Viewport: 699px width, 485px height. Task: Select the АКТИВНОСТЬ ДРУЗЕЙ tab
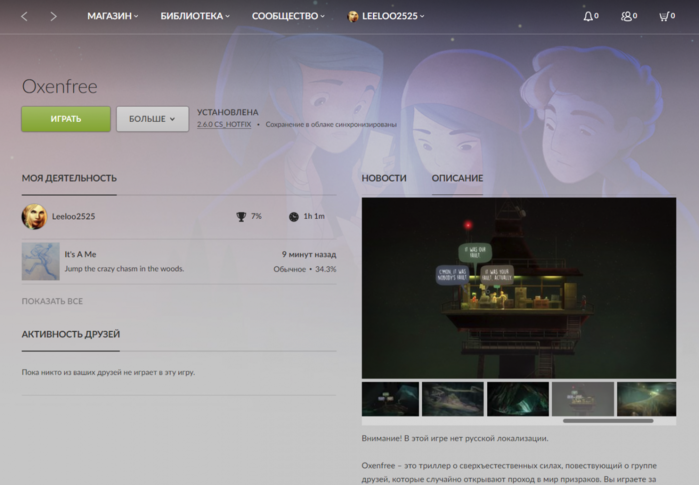pos(70,334)
